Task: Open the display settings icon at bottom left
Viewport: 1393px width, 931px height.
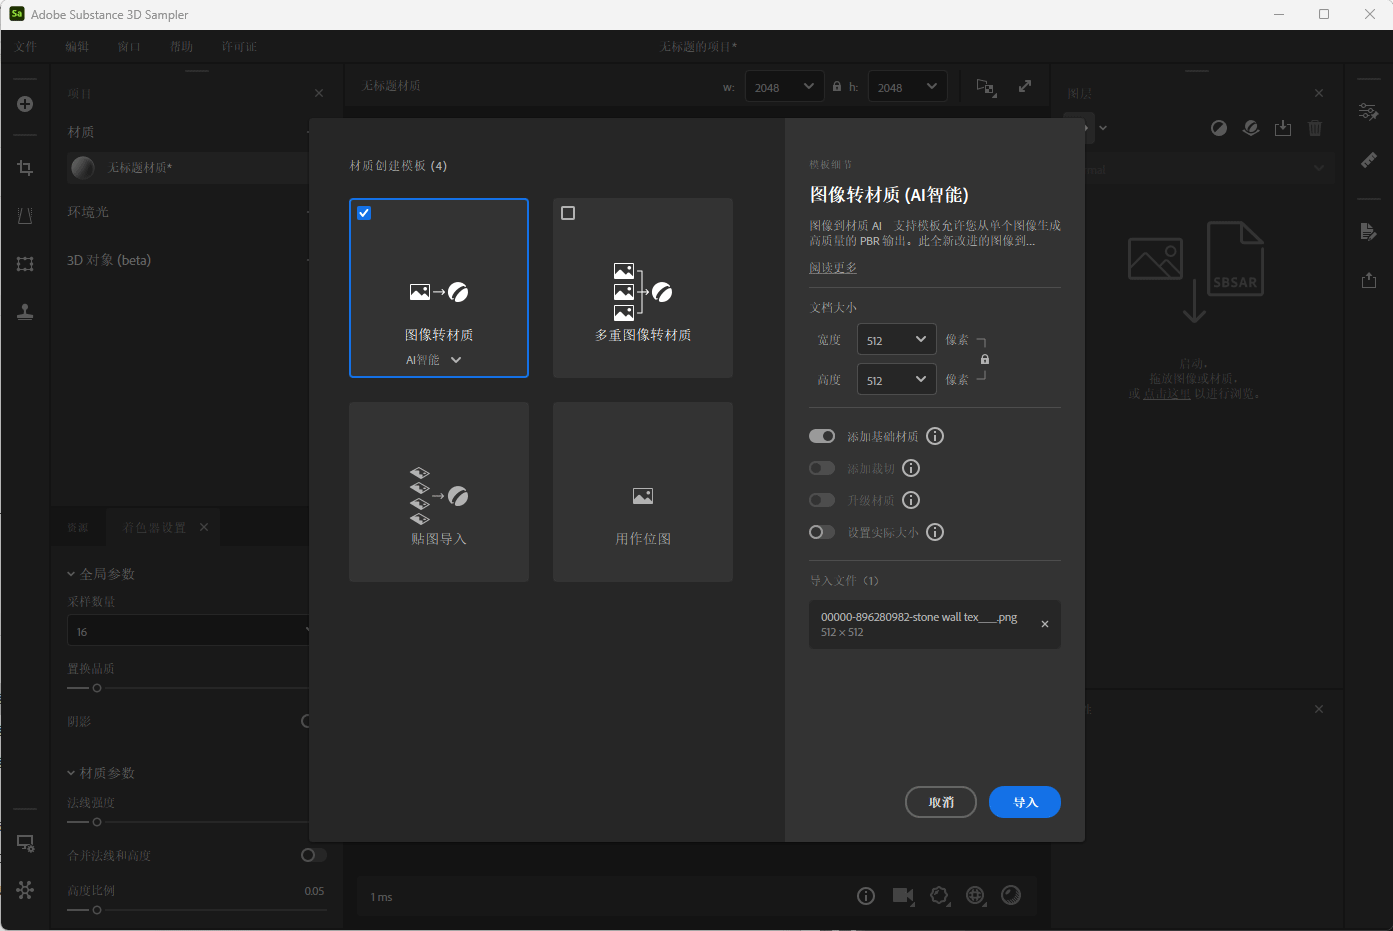Action: [x=25, y=843]
